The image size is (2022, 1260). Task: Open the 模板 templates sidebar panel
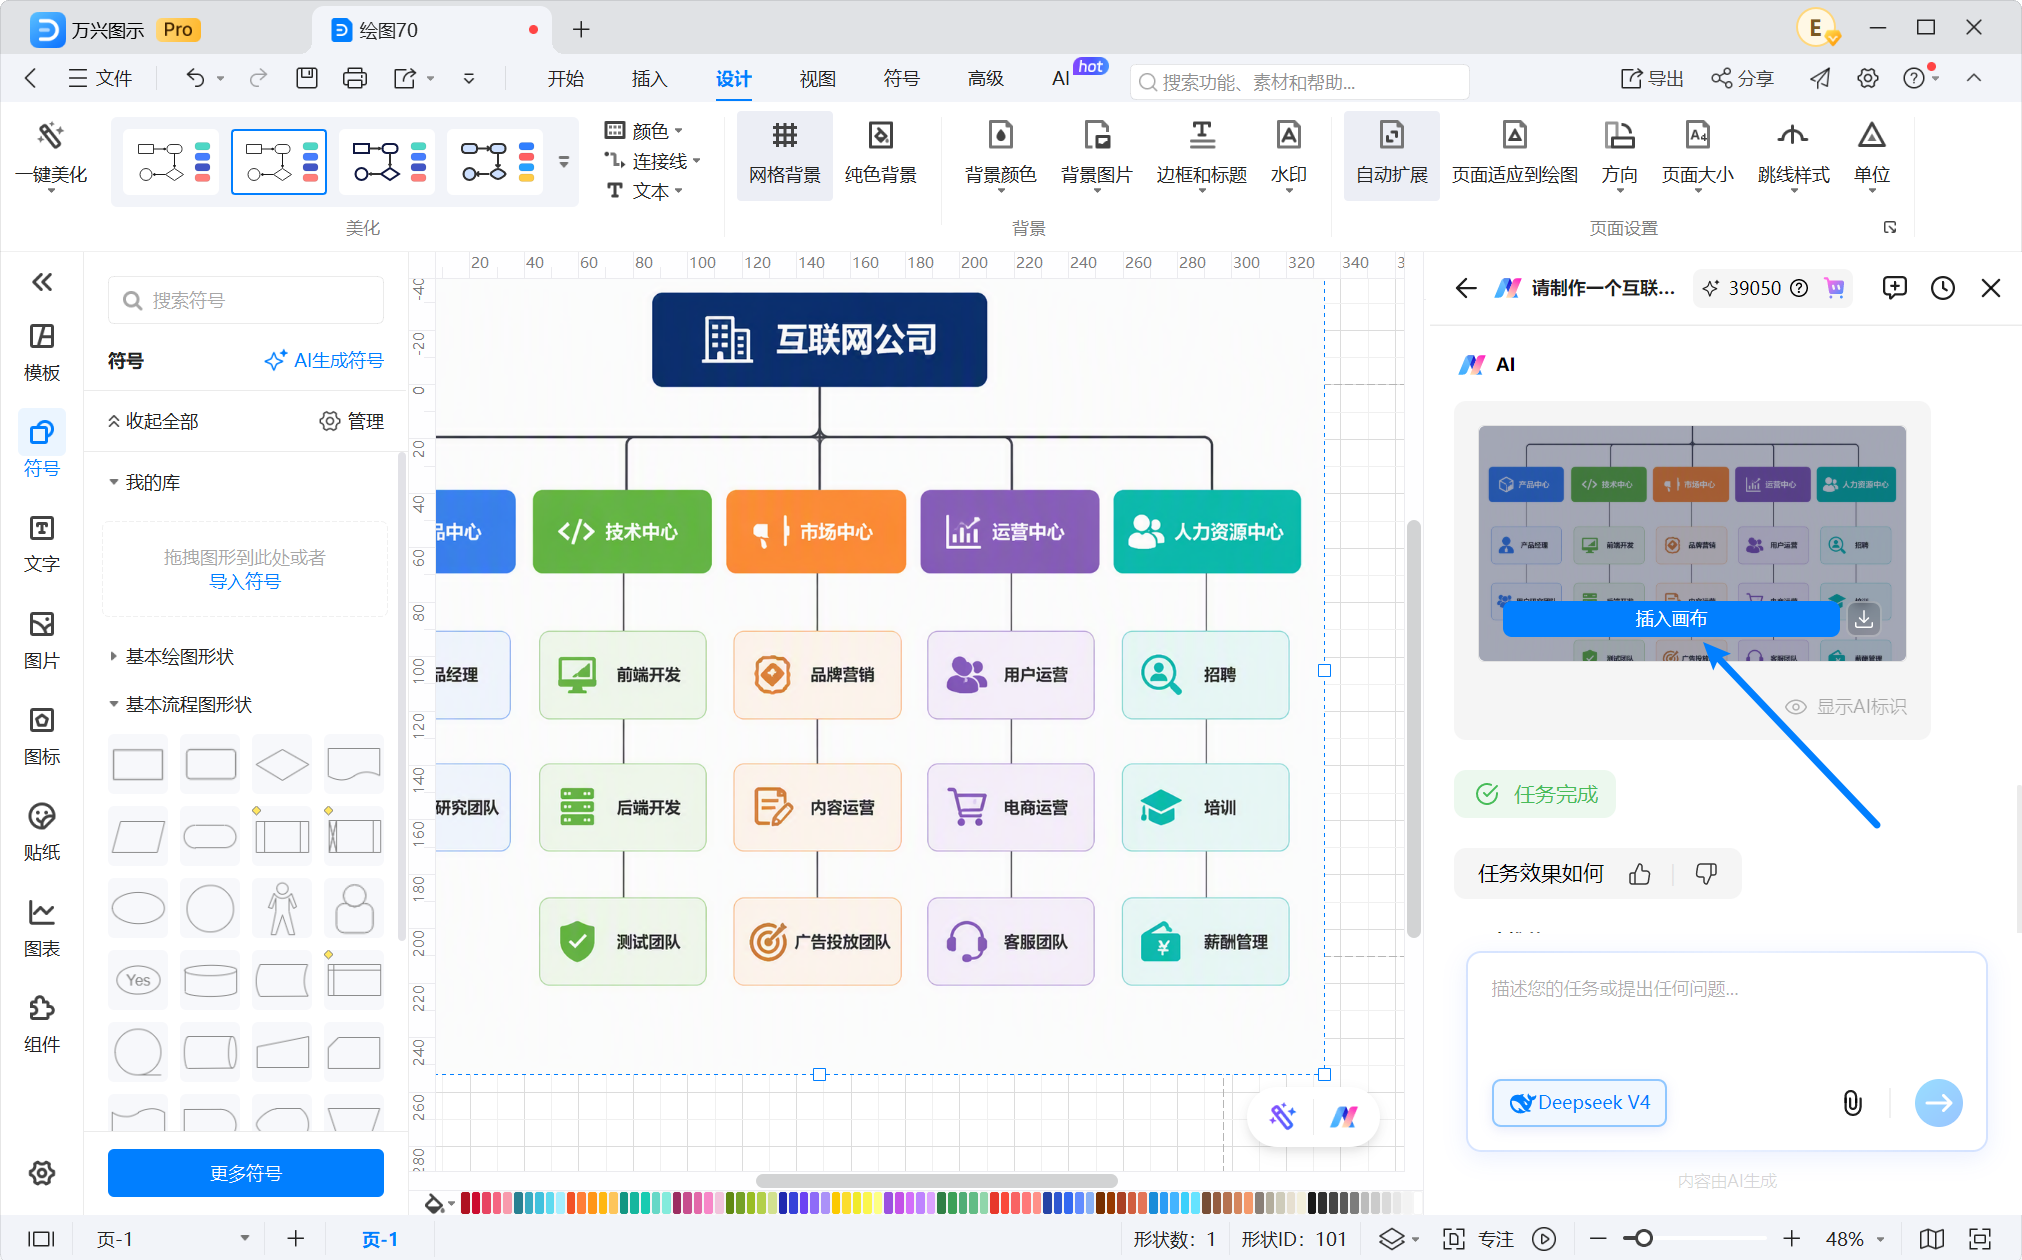(42, 352)
